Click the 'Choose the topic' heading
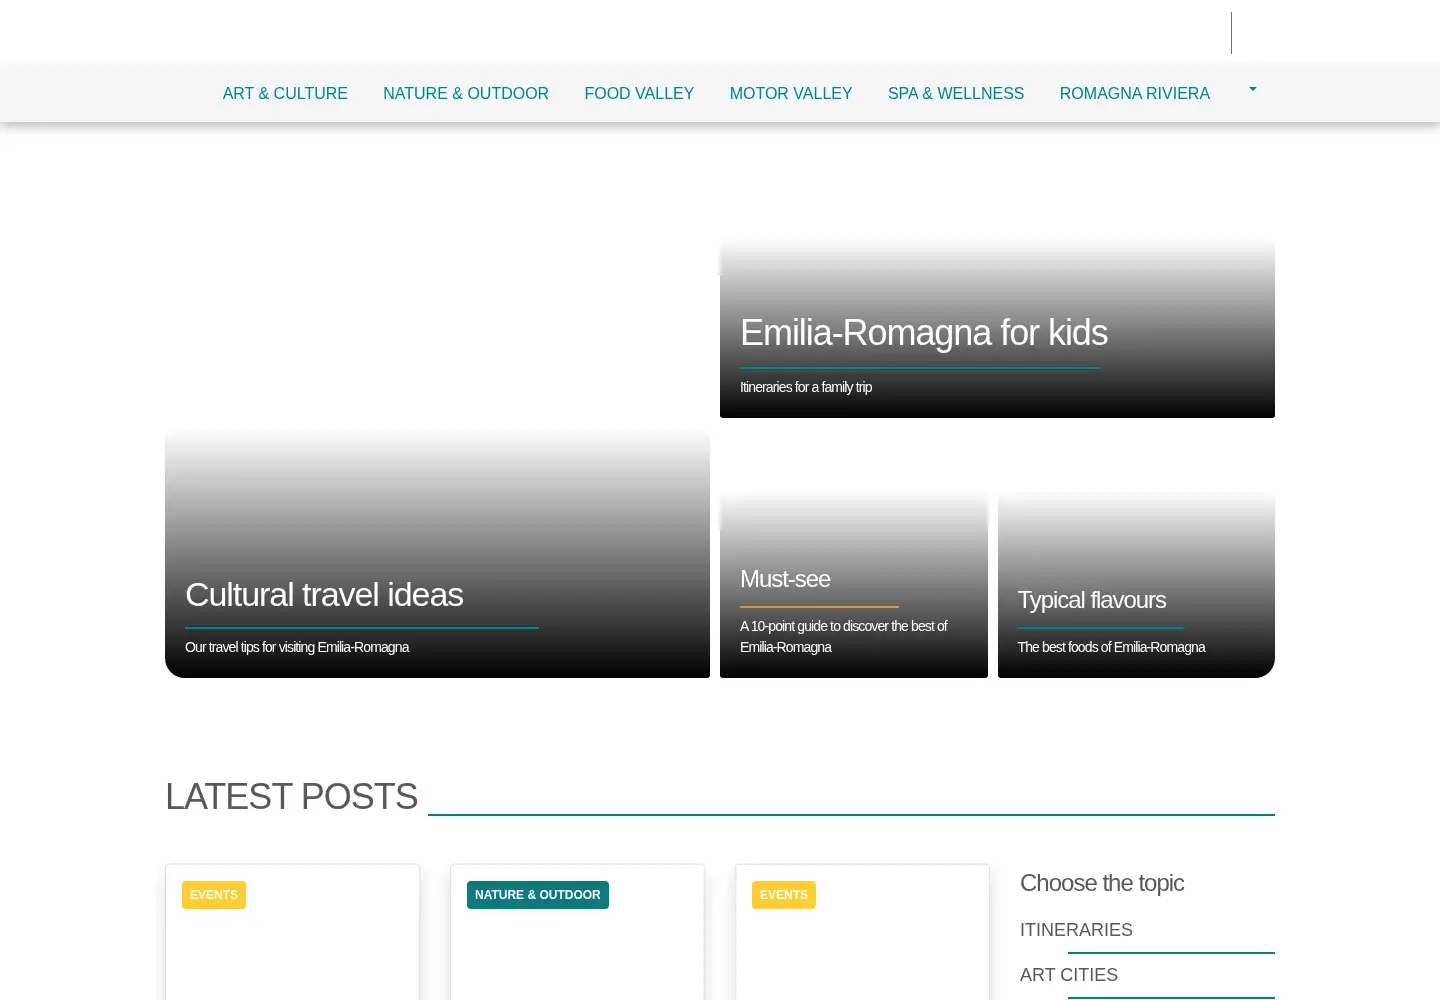The image size is (1440, 1000). (x=1102, y=883)
